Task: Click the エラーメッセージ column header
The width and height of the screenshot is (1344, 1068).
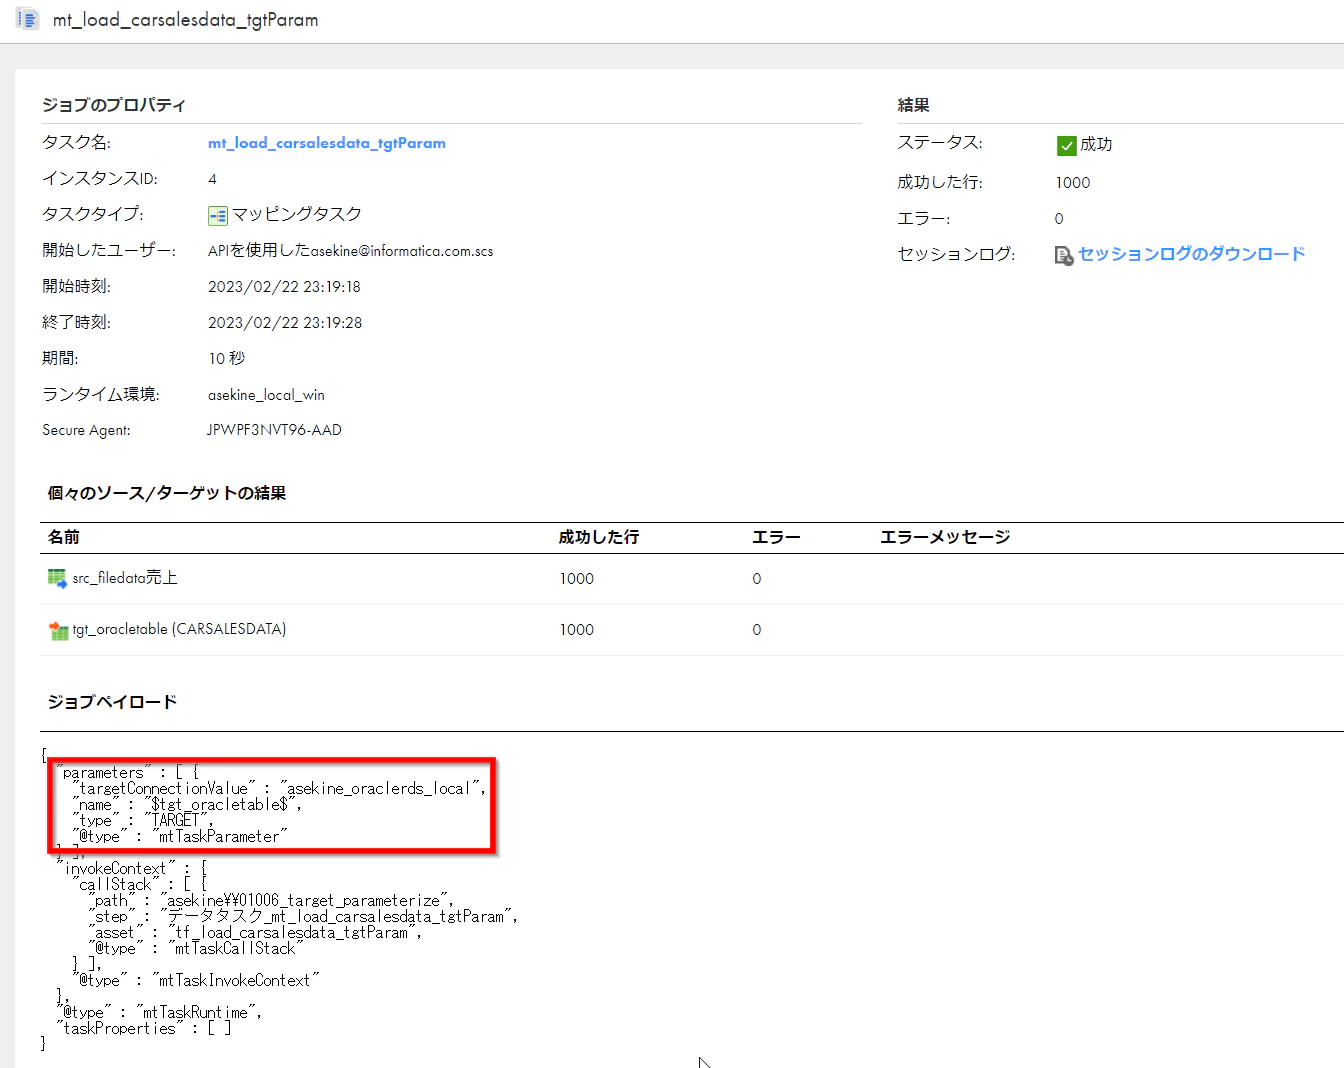Action: coord(945,537)
